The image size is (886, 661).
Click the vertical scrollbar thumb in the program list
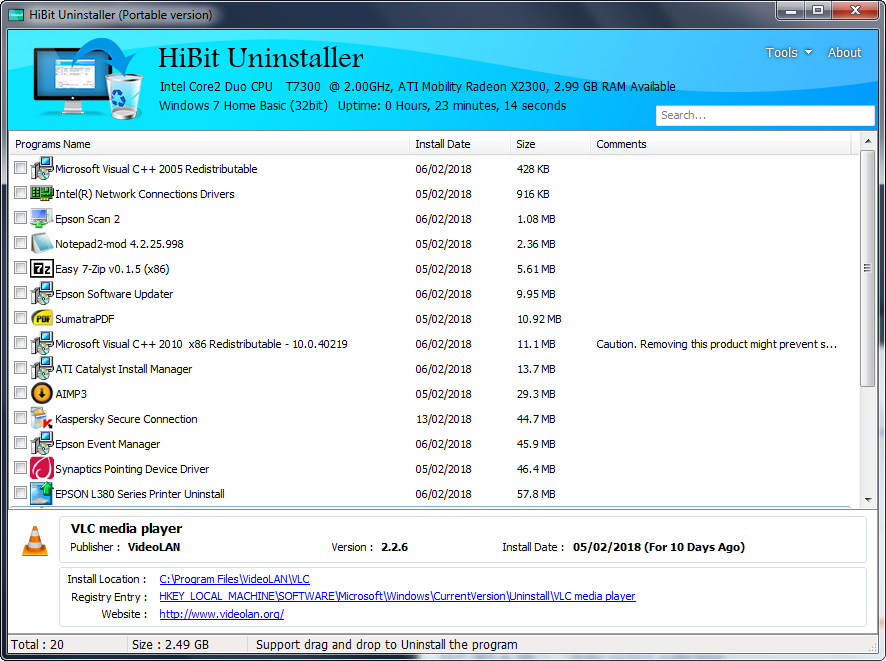[868, 268]
